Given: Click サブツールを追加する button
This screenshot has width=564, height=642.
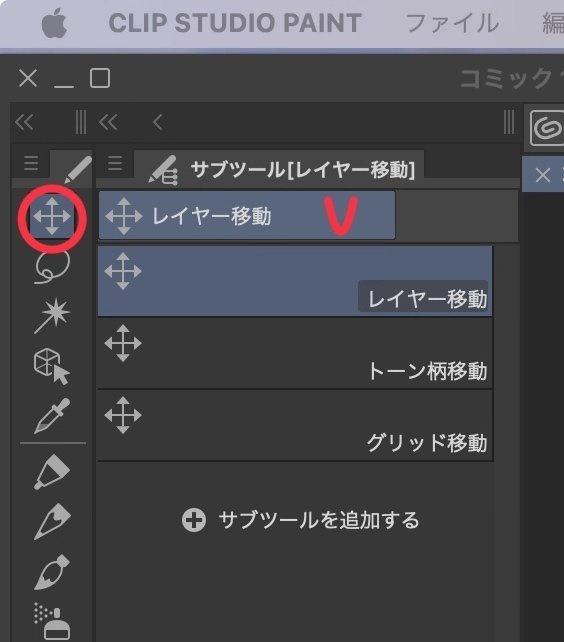Looking at the screenshot, I should coord(301,520).
